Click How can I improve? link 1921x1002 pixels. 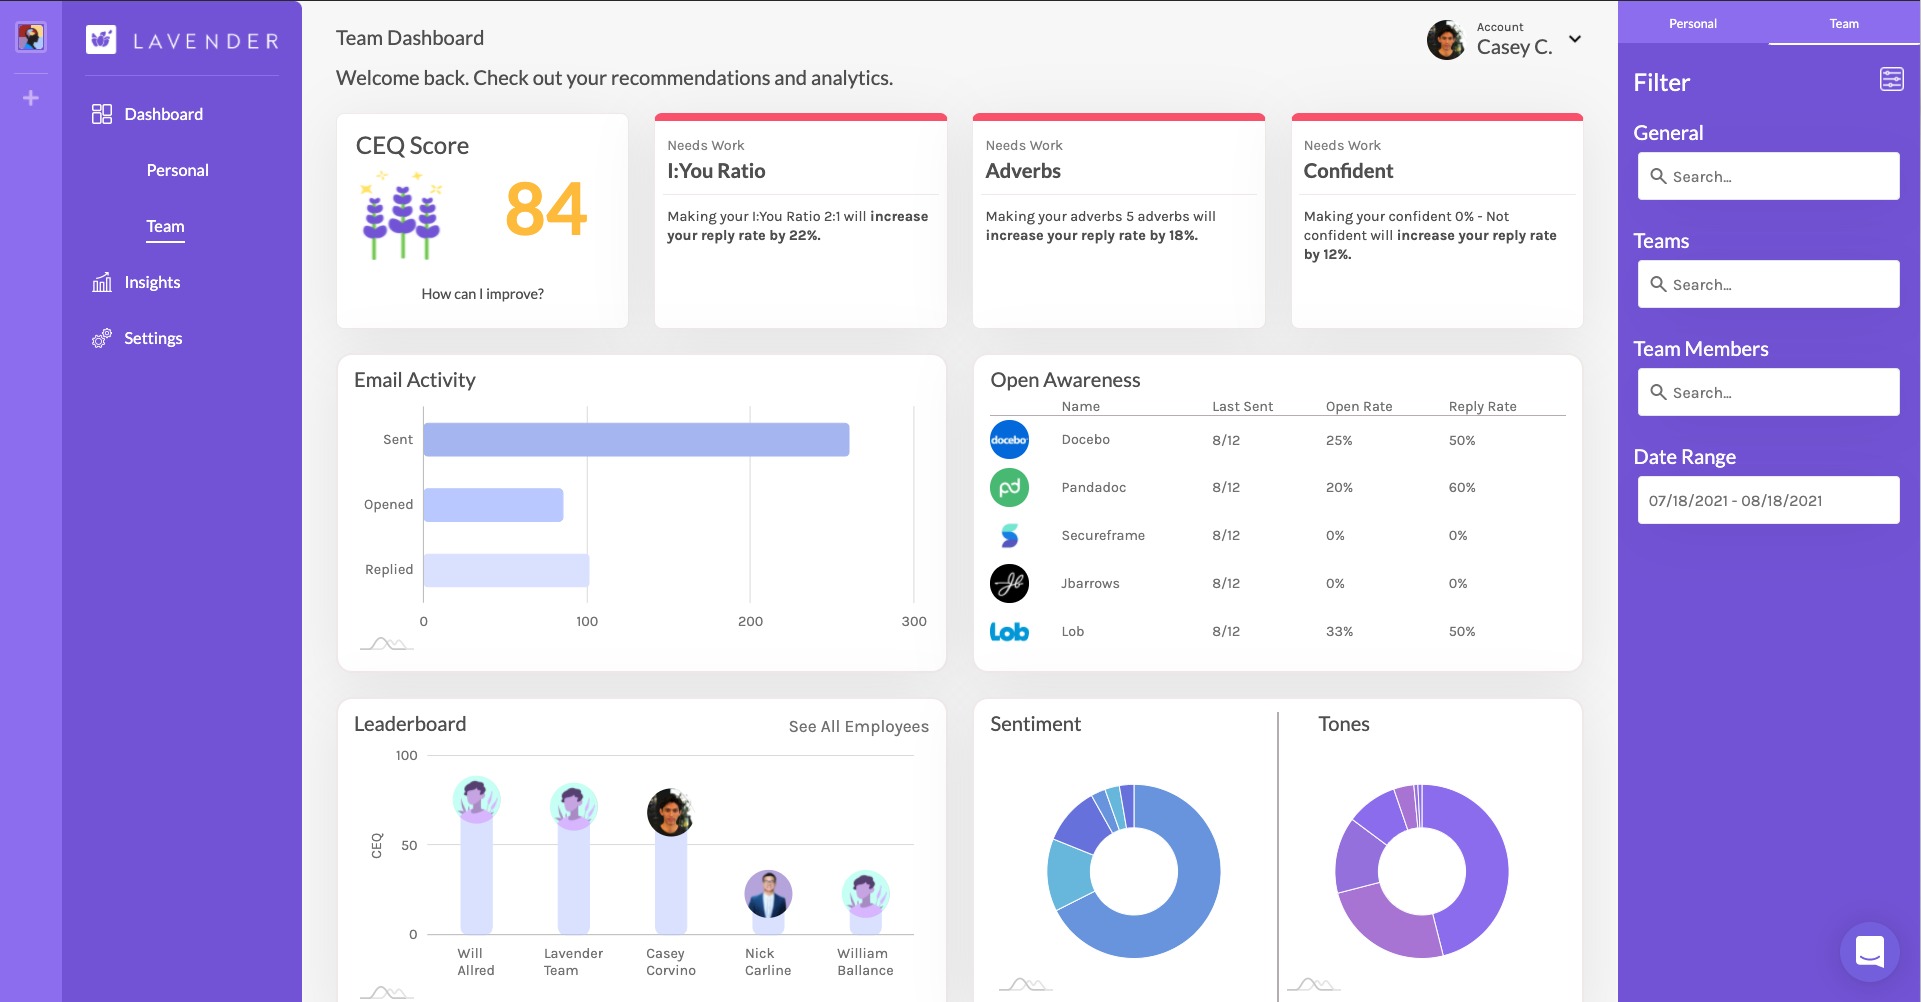point(482,294)
